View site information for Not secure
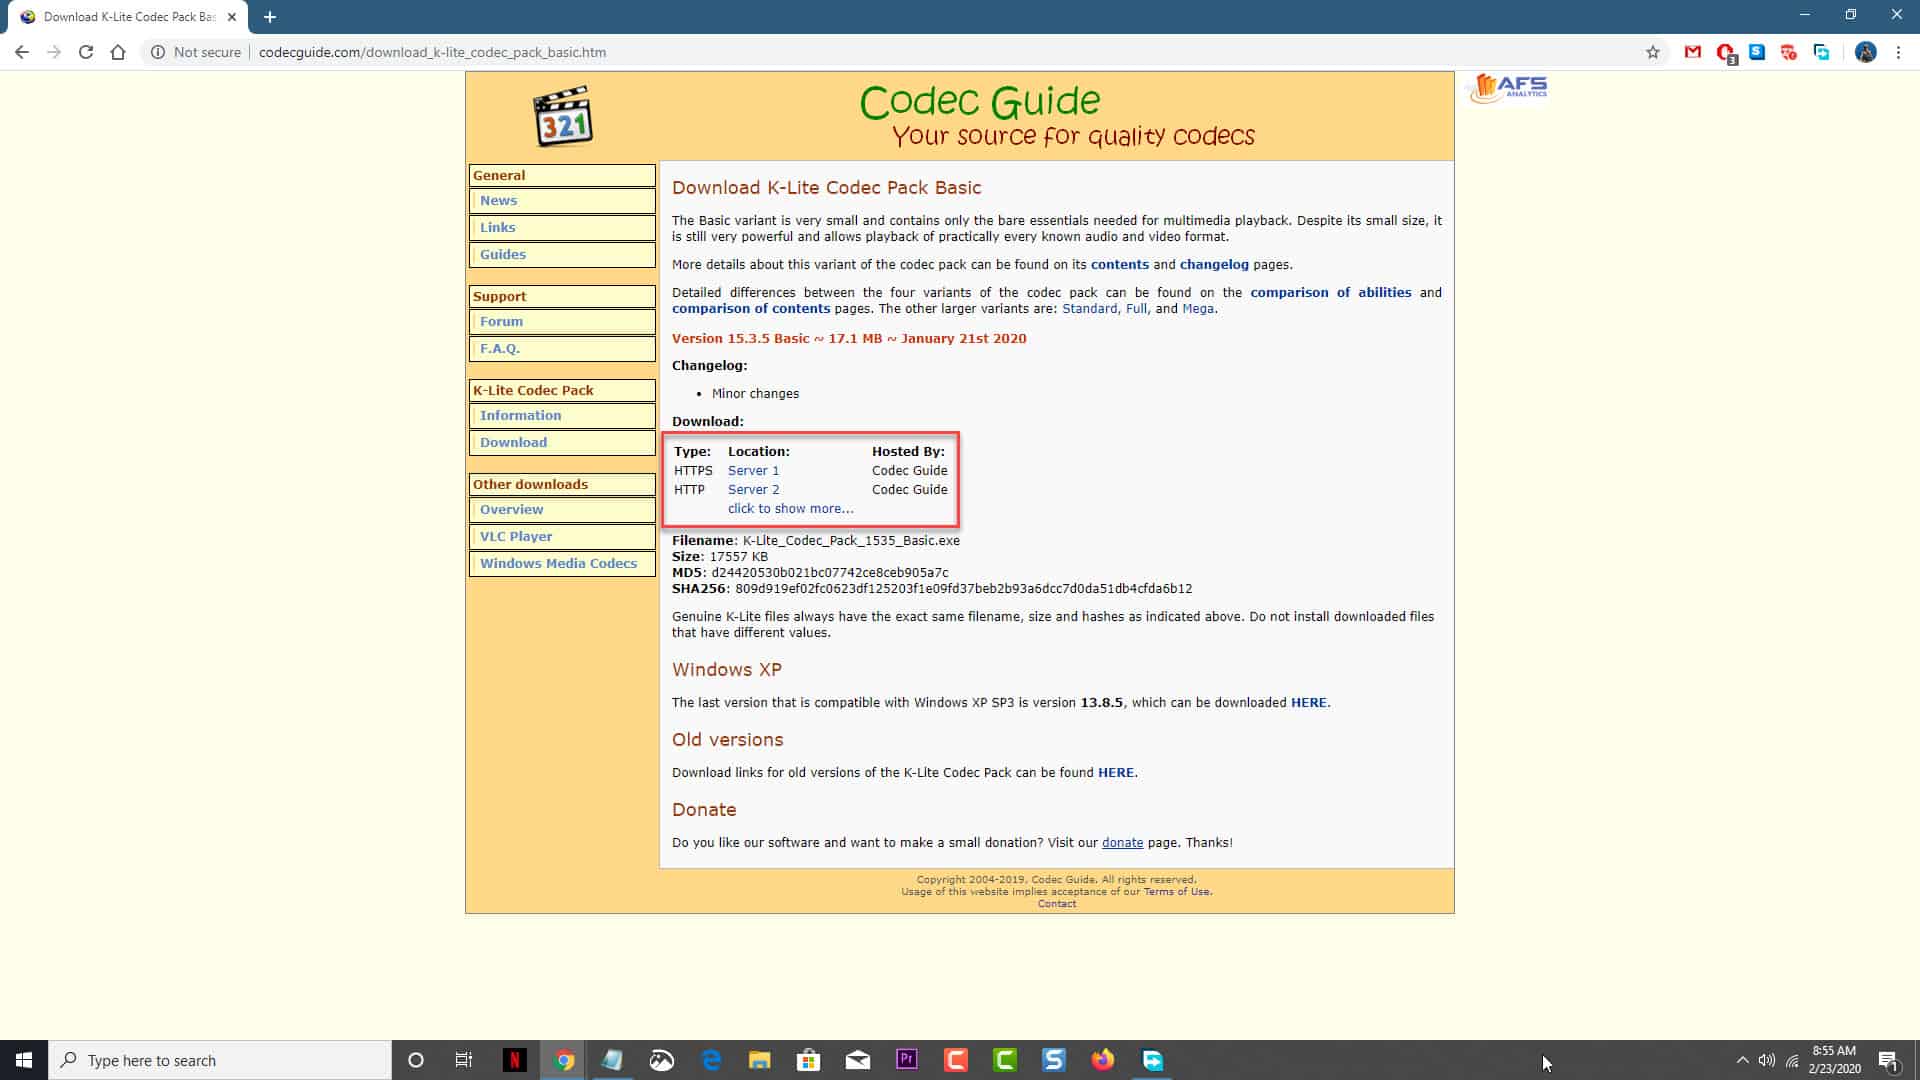 pyautogui.click(x=196, y=52)
